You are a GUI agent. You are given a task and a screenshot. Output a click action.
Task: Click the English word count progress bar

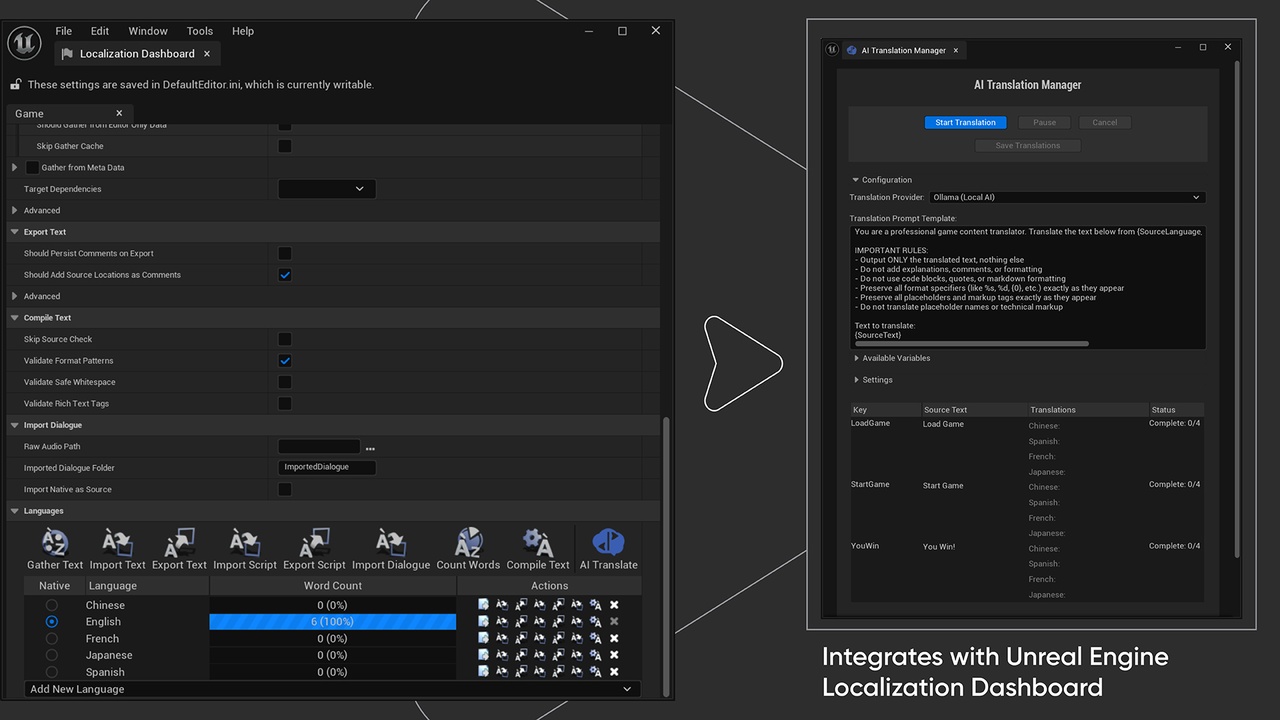coord(332,621)
